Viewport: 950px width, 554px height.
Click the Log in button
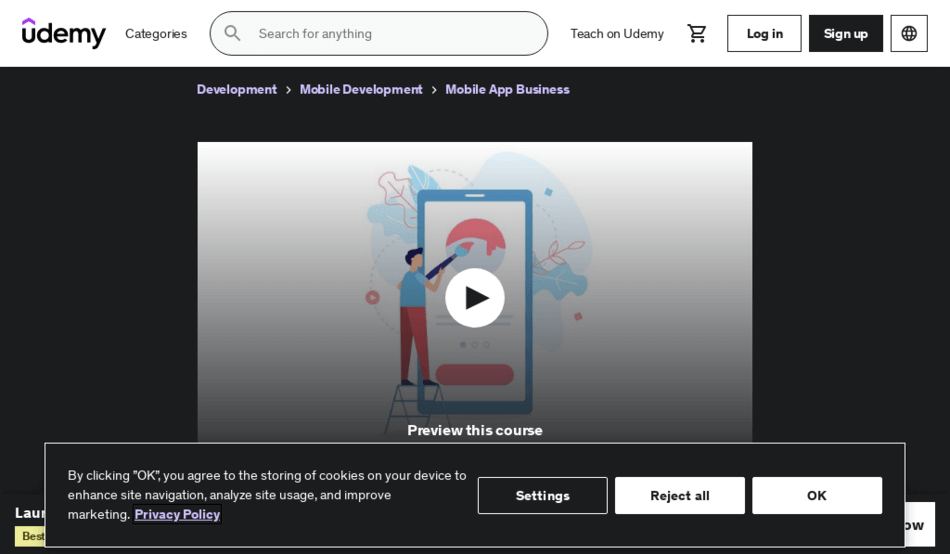[x=764, y=33]
